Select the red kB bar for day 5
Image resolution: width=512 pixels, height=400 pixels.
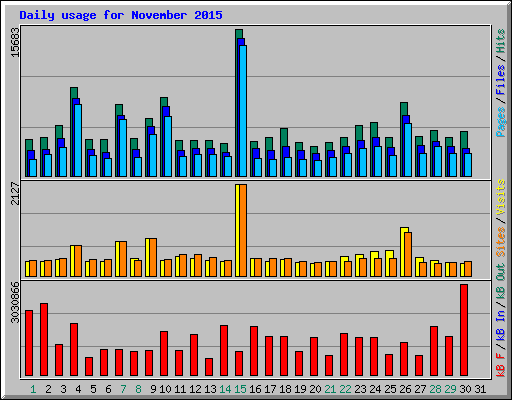(x=89, y=367)
